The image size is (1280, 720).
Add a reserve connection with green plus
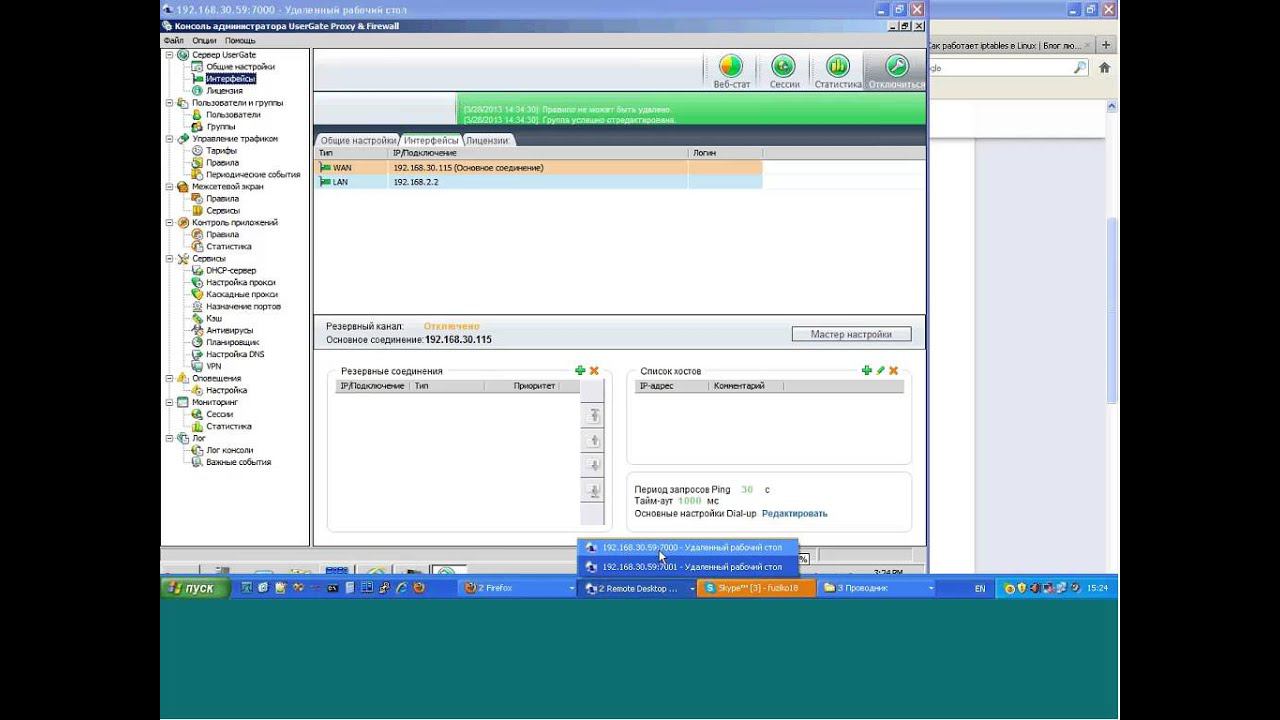point(580,371)
